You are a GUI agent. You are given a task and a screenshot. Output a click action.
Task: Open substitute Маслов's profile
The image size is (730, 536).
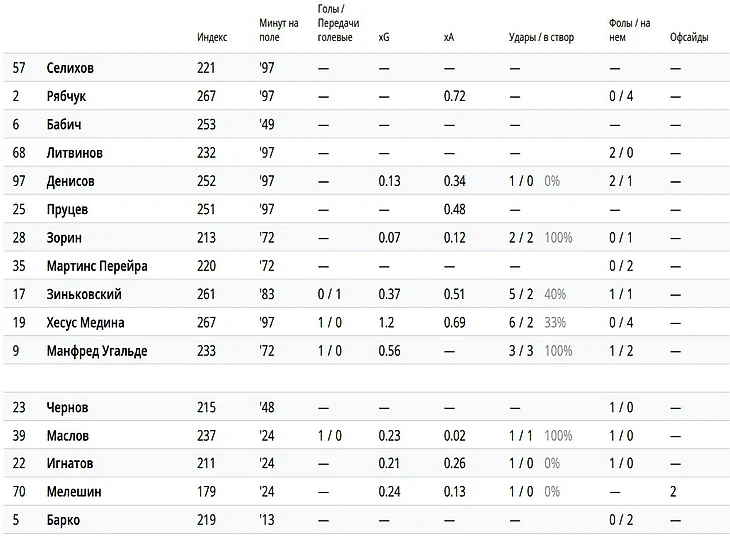(67, 436)
